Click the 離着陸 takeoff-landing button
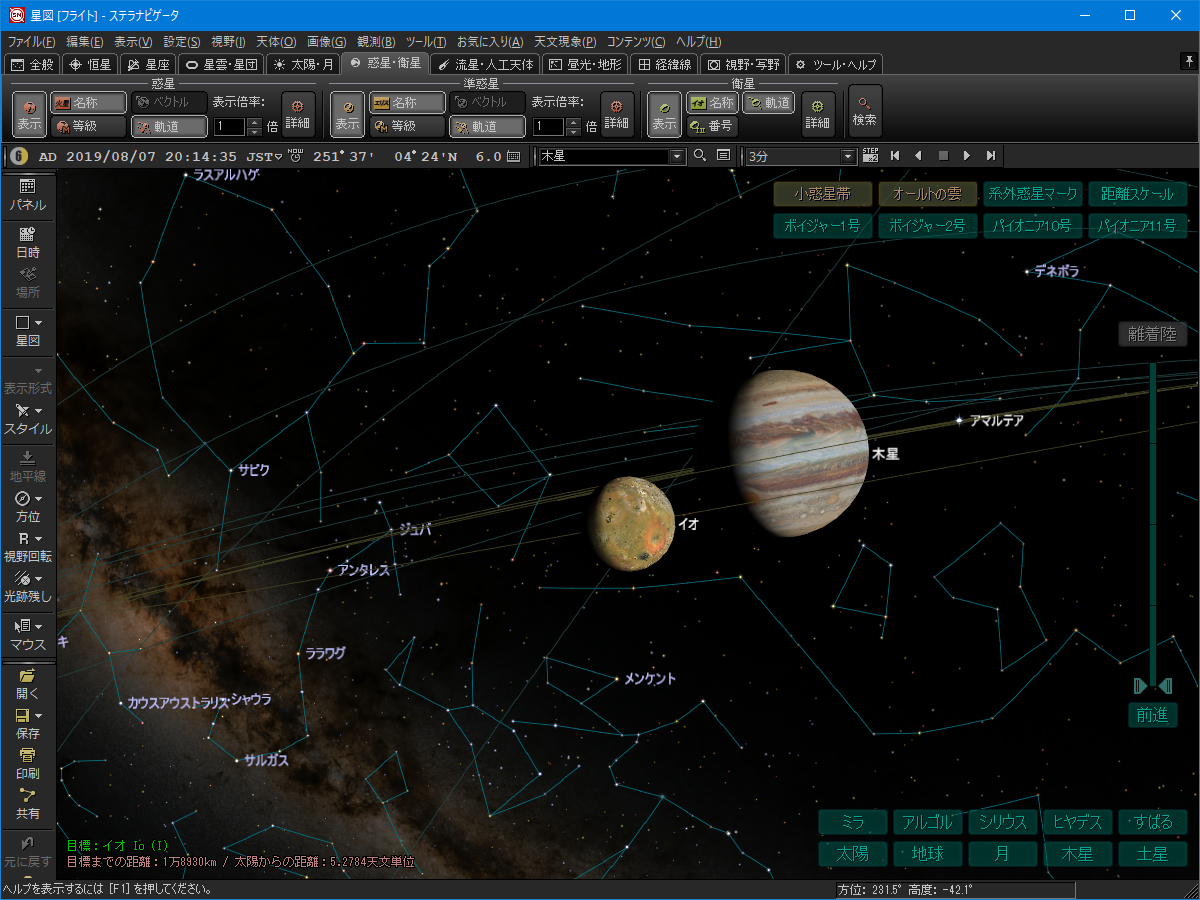The width and height of the screenshot is (1200, 900). click(1153, 335)
